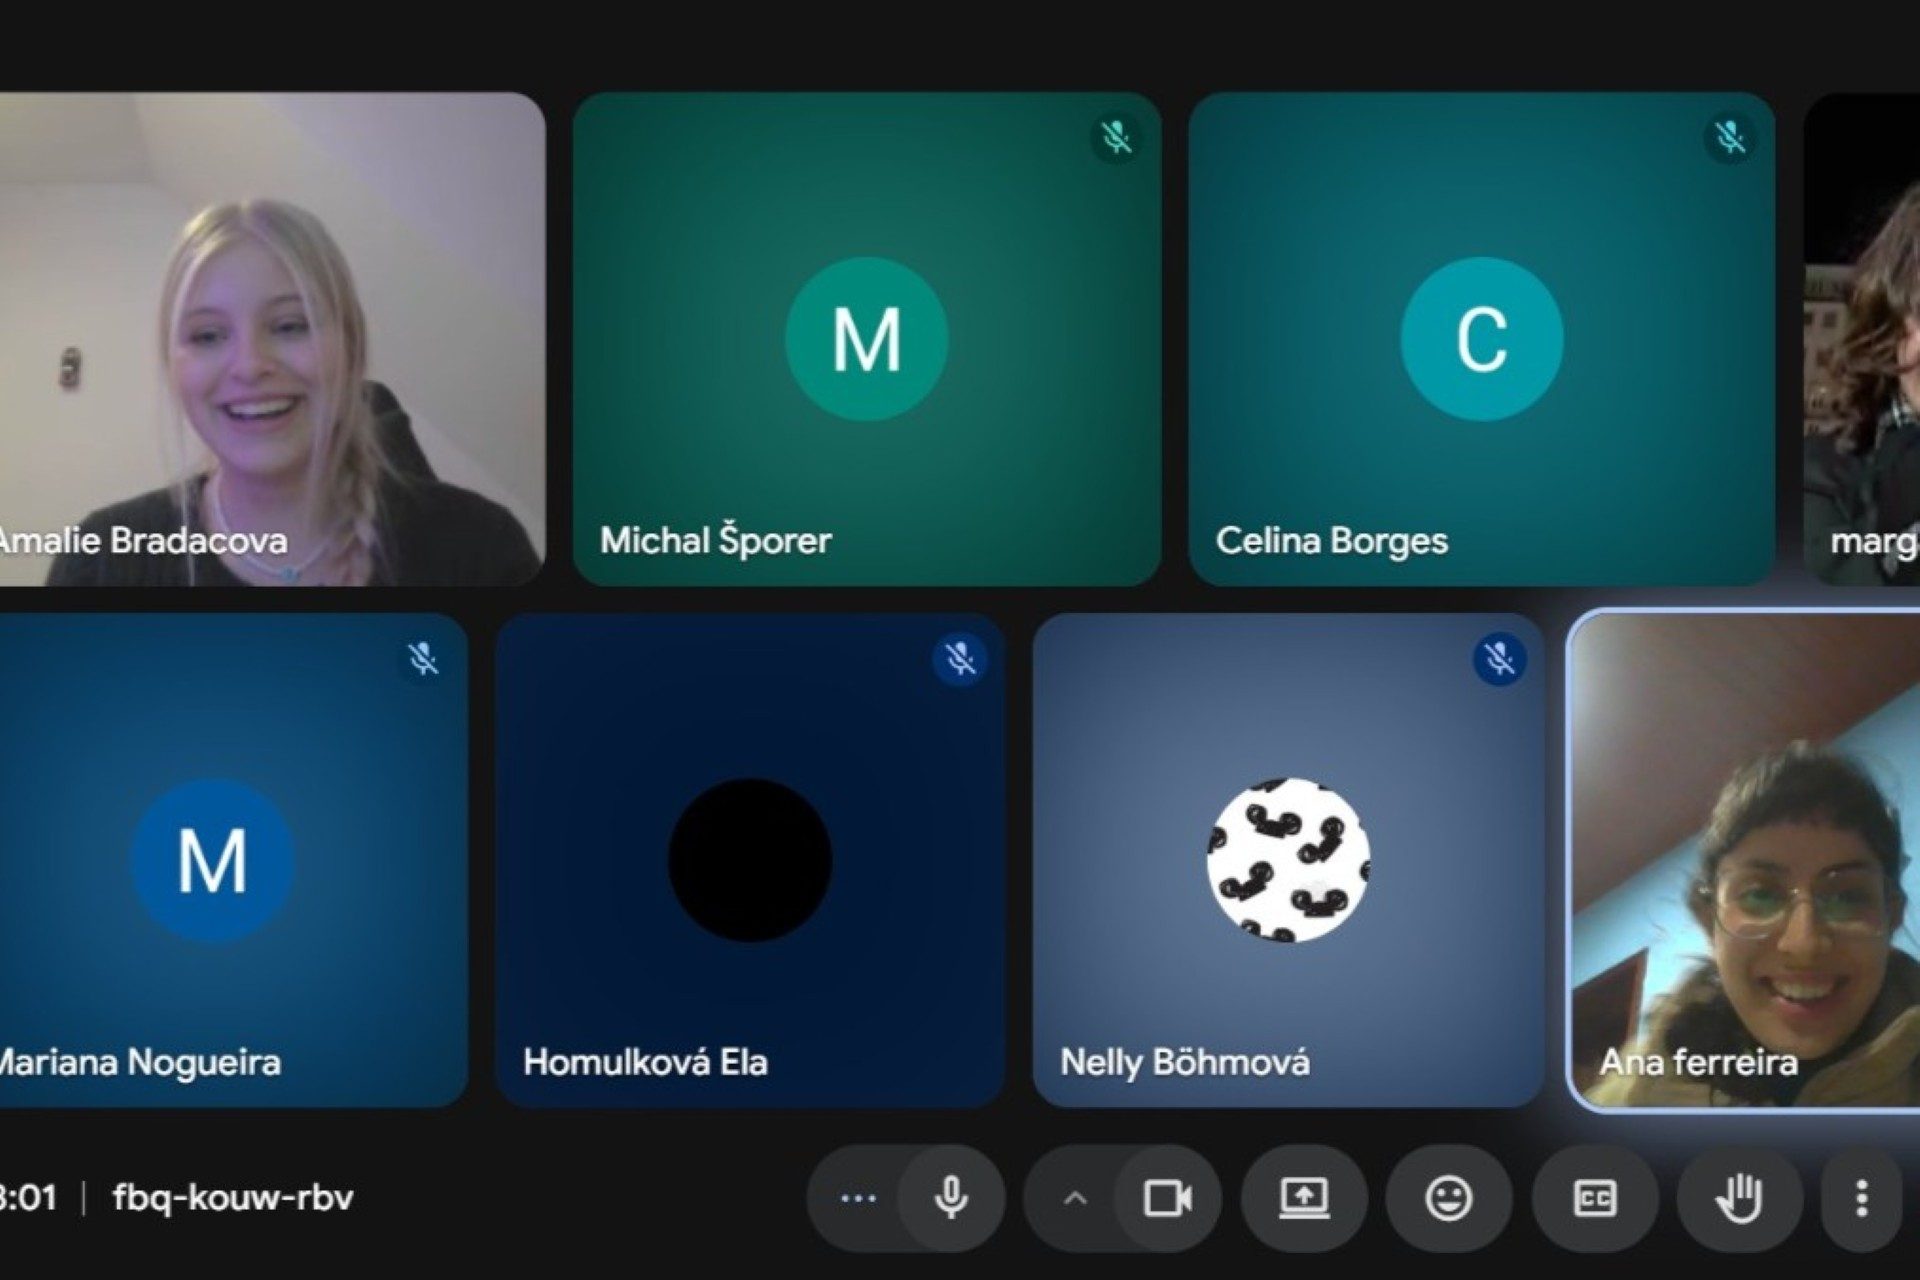Open the emoji reactions button
Viewport: 1920px width, 1280px height.
[x=1448, y=1197]
